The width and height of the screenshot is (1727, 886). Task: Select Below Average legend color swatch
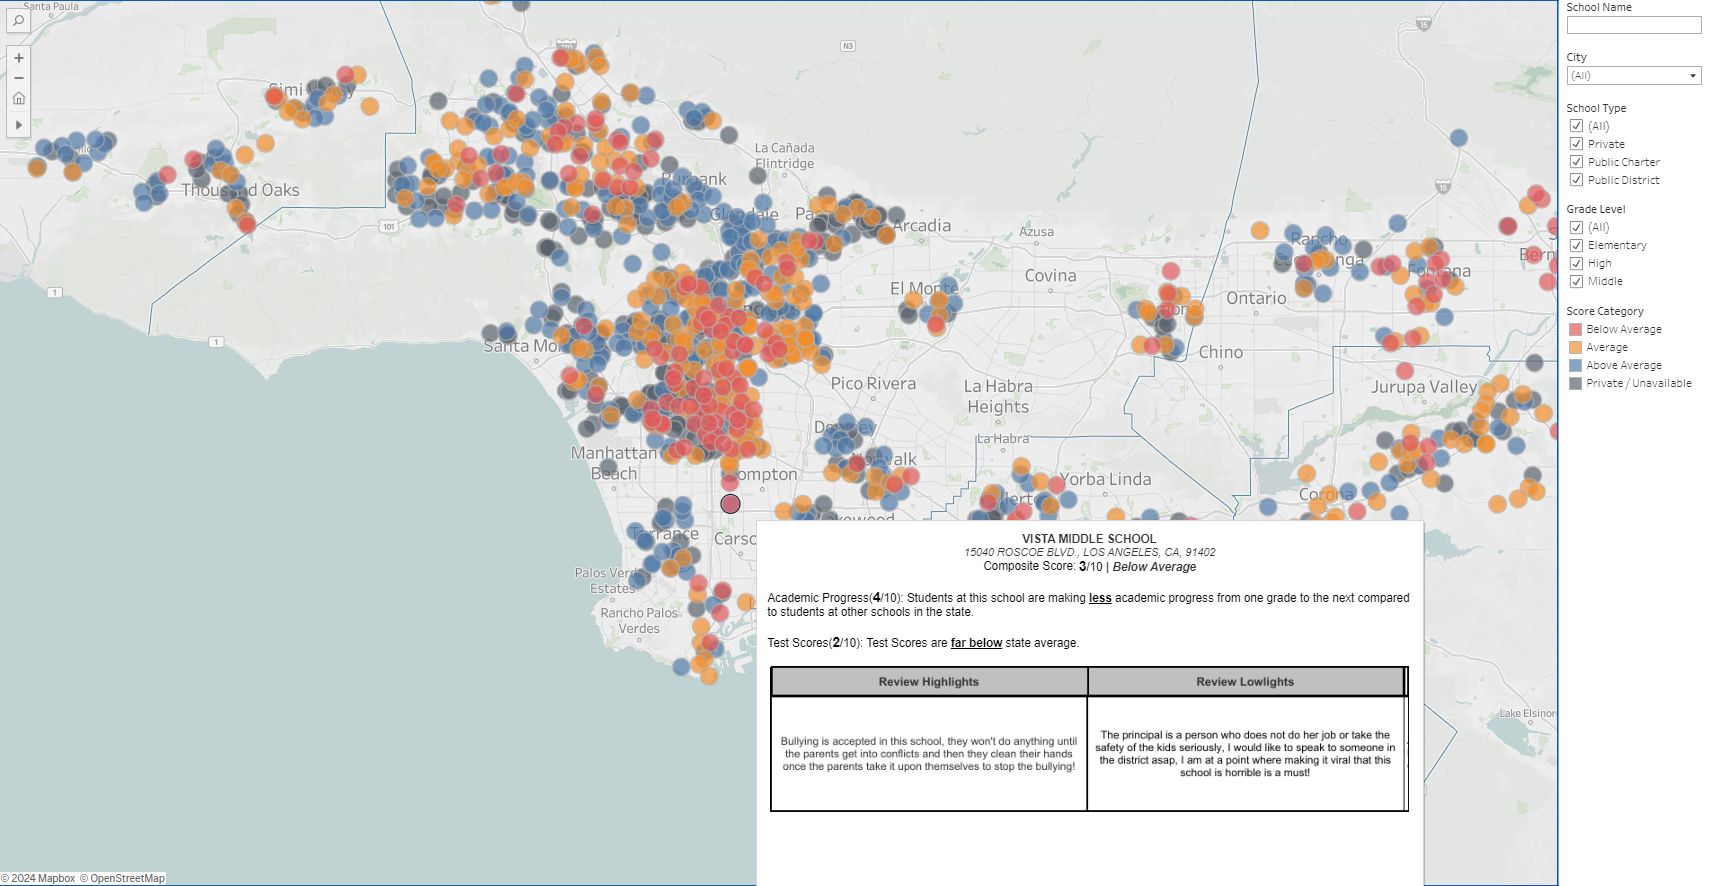coord(1575,329)
